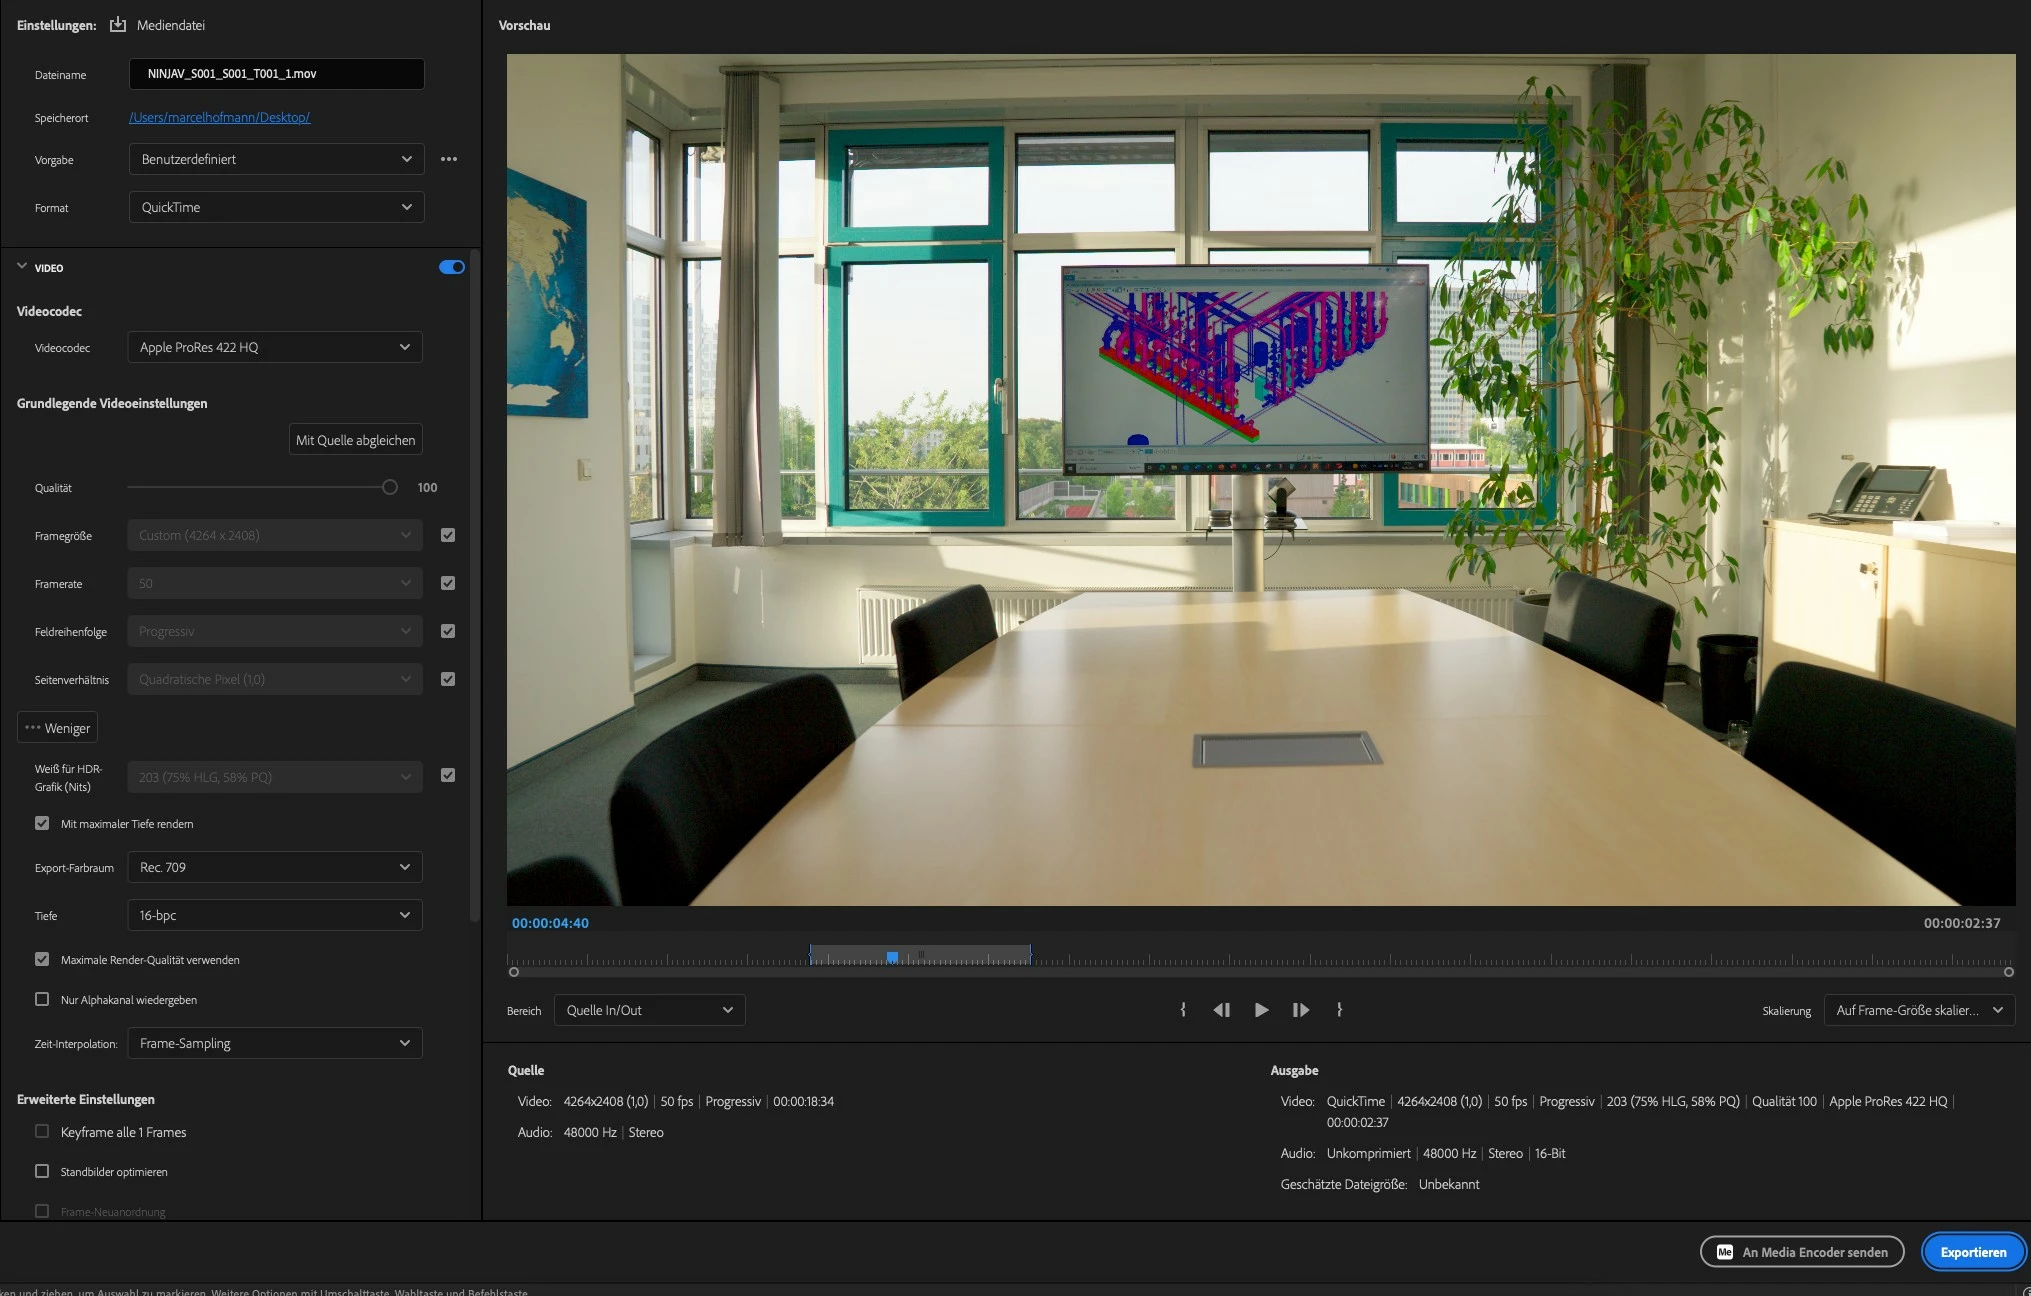Click Media Encoder icon button

(1725, 1252)
